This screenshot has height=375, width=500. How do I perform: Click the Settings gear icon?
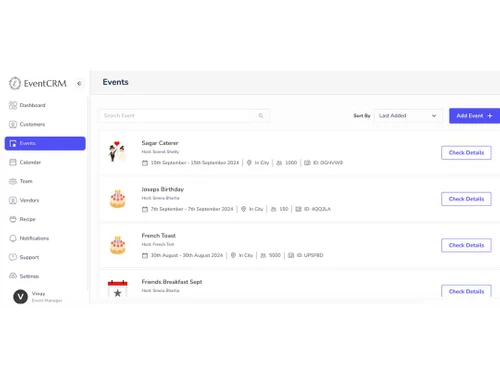point(13,276)
